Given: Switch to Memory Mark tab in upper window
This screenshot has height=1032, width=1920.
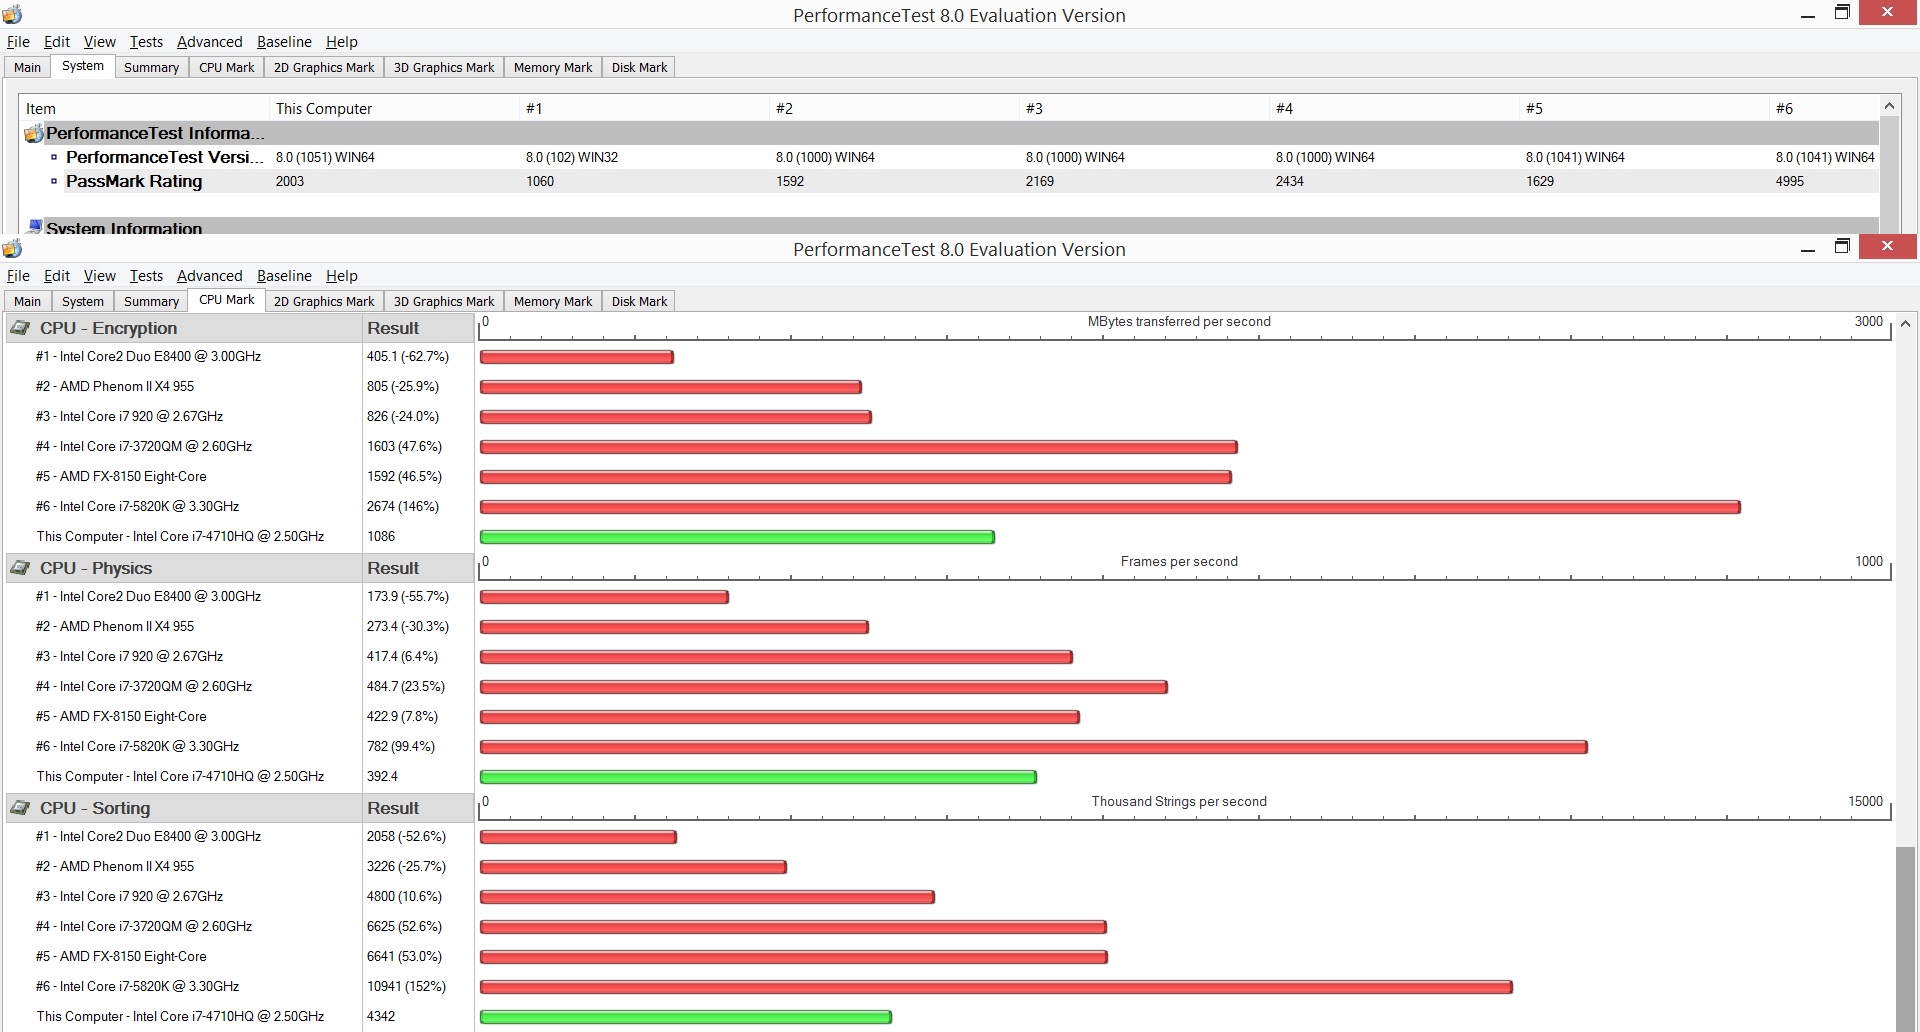Looking at the screenshot, I should 553,67.
